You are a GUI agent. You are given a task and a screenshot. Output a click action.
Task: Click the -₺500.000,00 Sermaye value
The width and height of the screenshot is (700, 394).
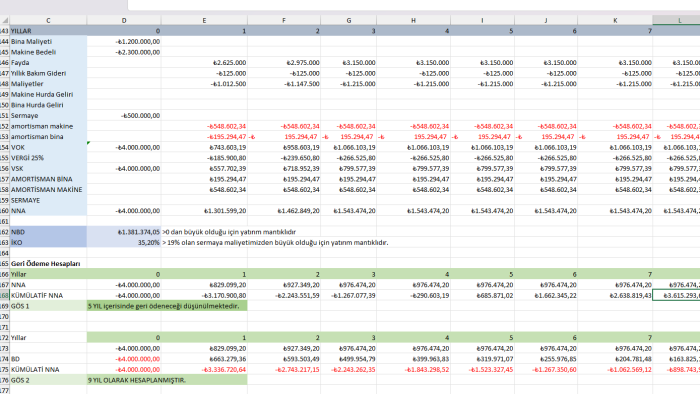click(x=124, y=116)
